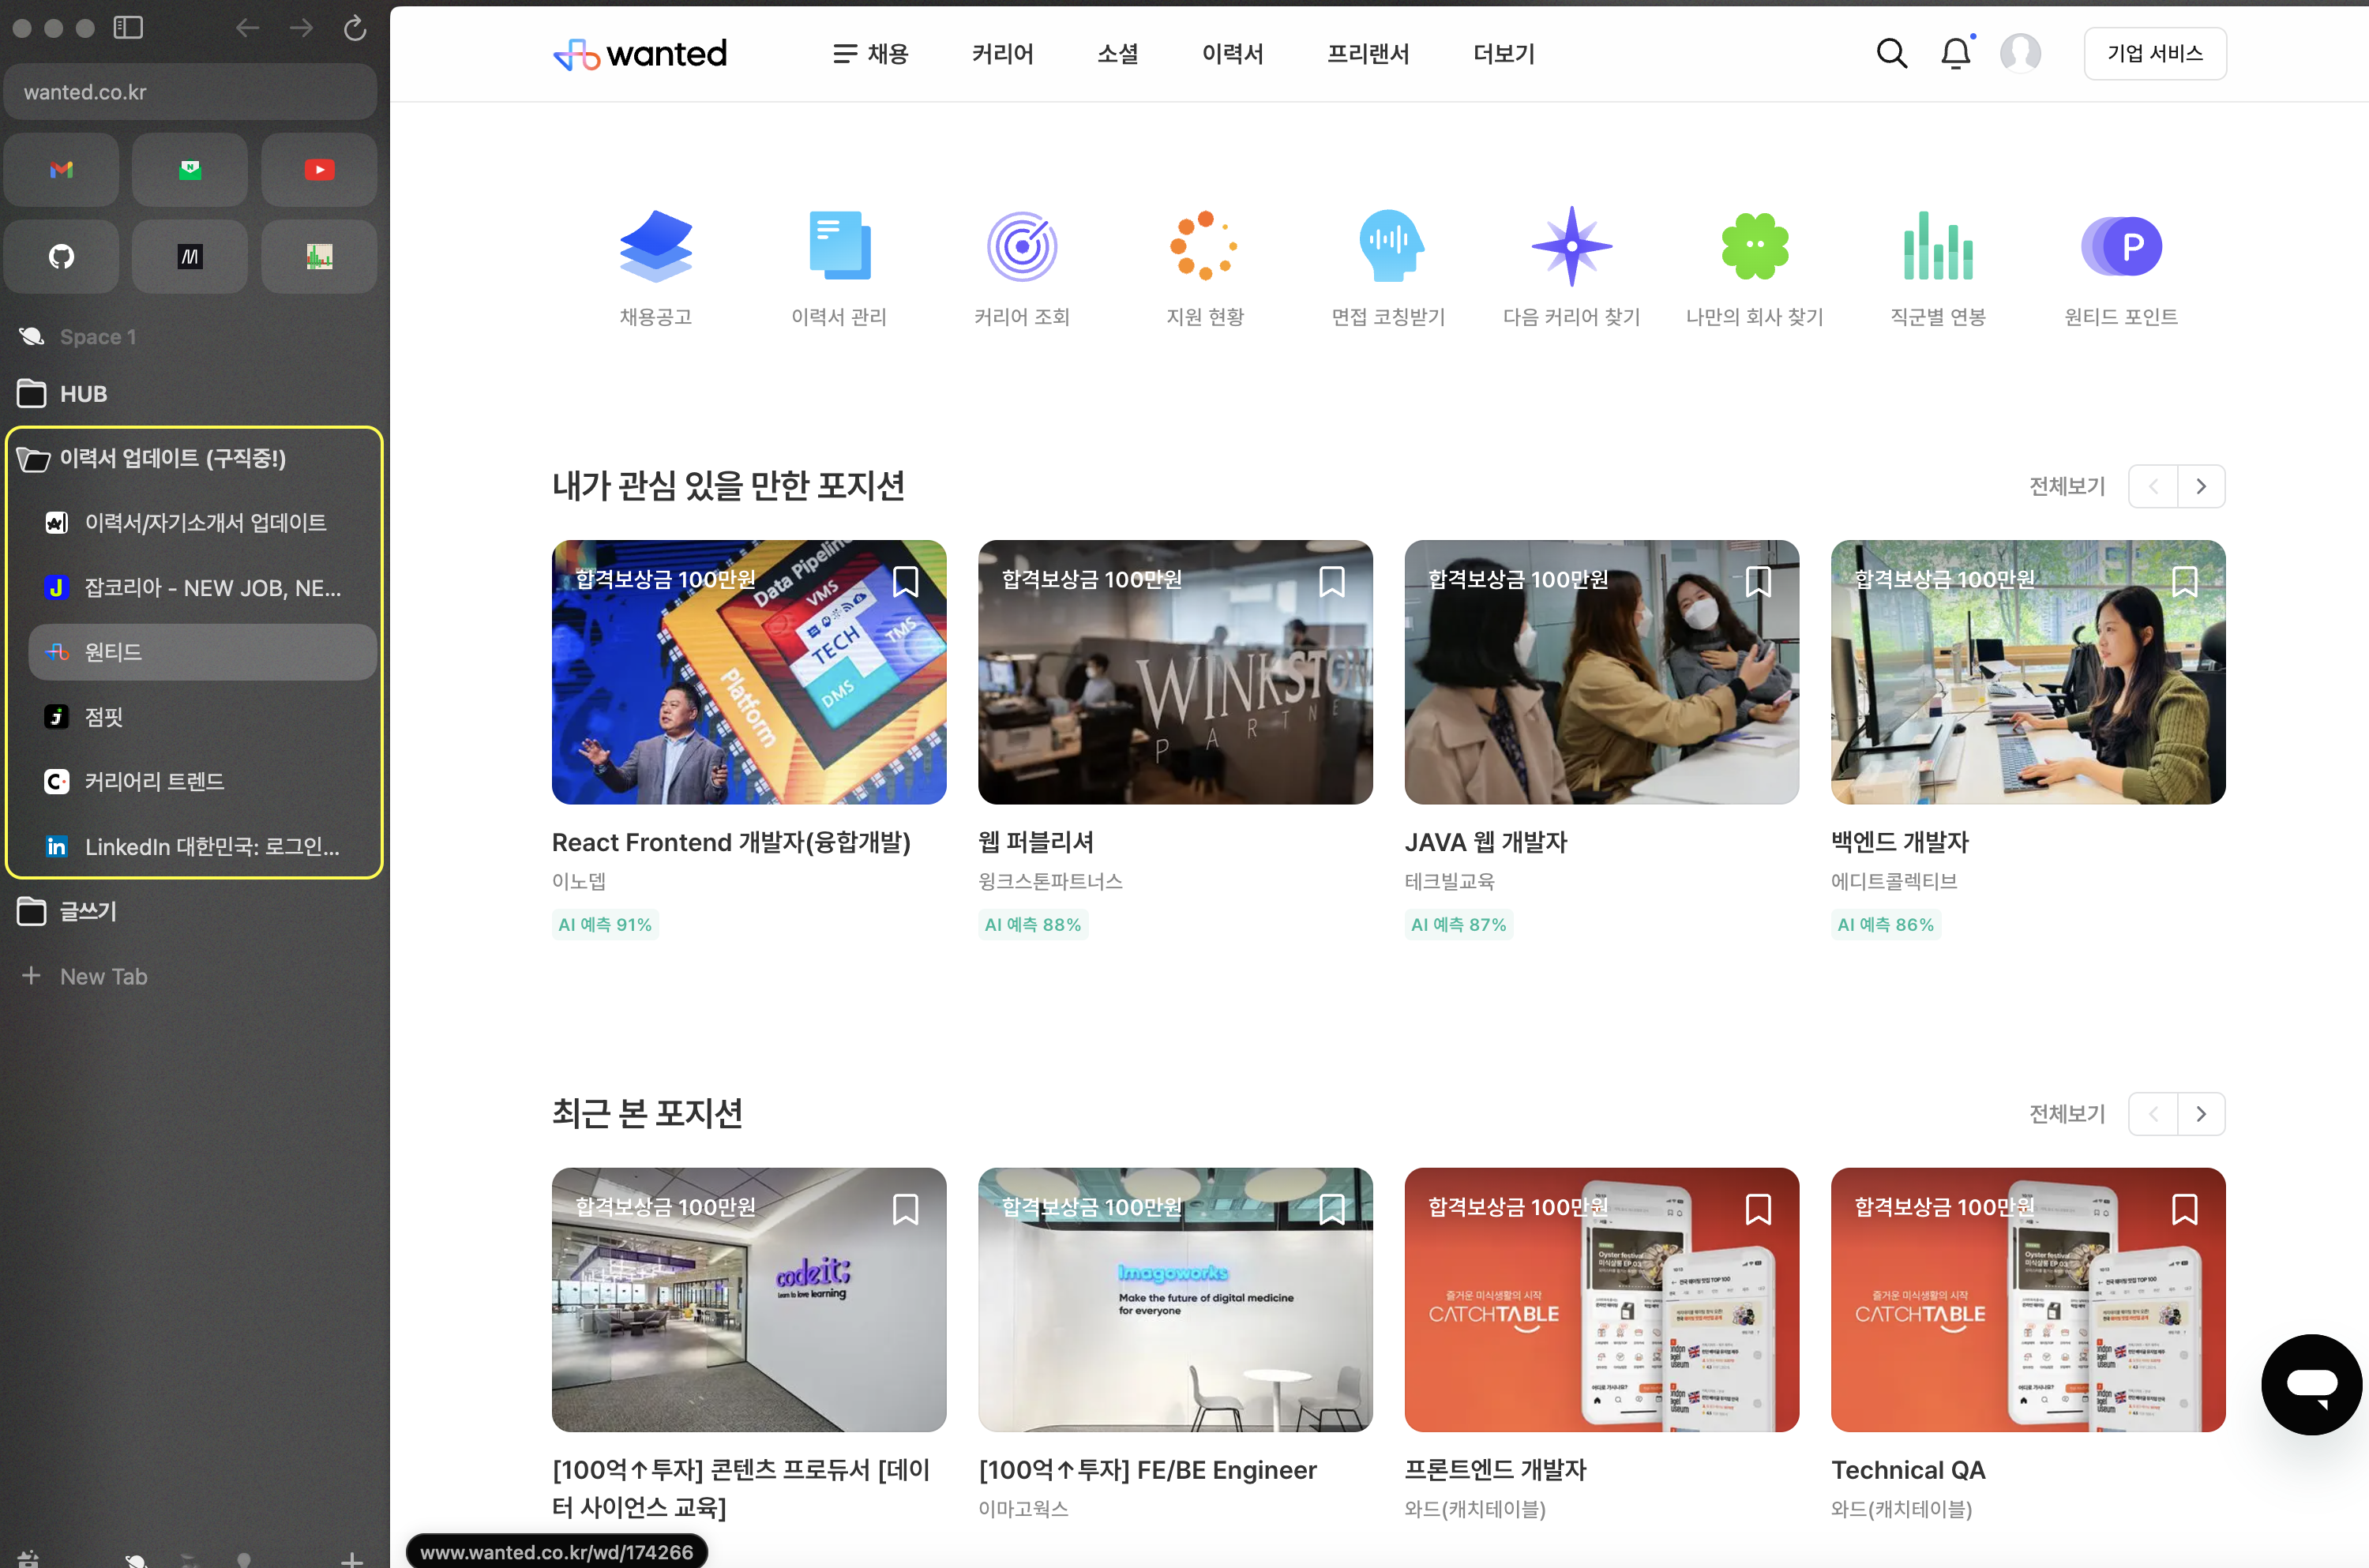Click 전체보기 next to 최근 본 포지션
The height and width of the screenshot is (1568, 2369).
pyautogui.click(x=2066, y=1113)
